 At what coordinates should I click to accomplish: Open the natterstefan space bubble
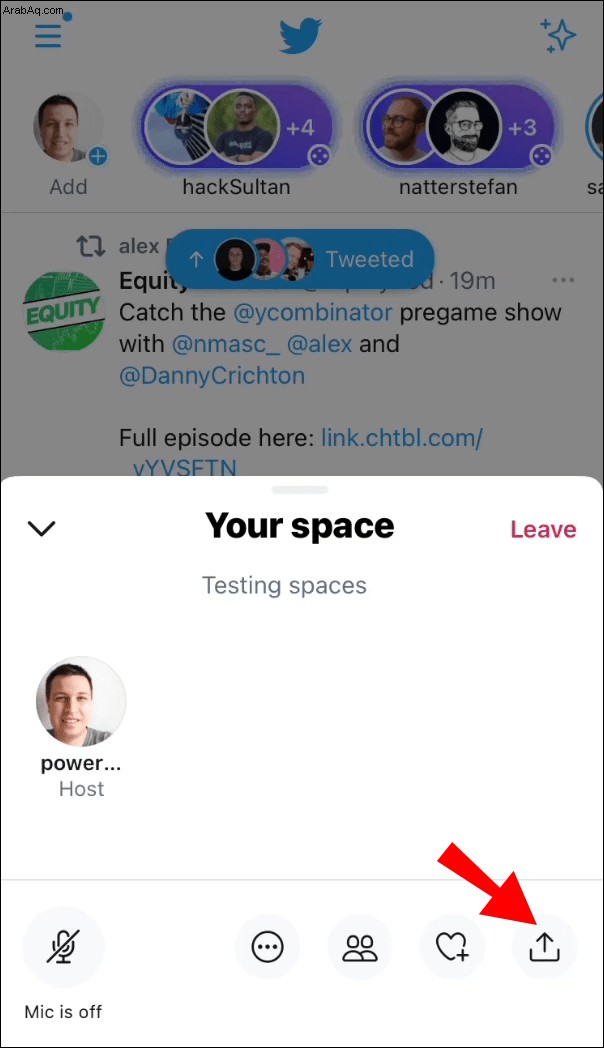pos(458,127)
